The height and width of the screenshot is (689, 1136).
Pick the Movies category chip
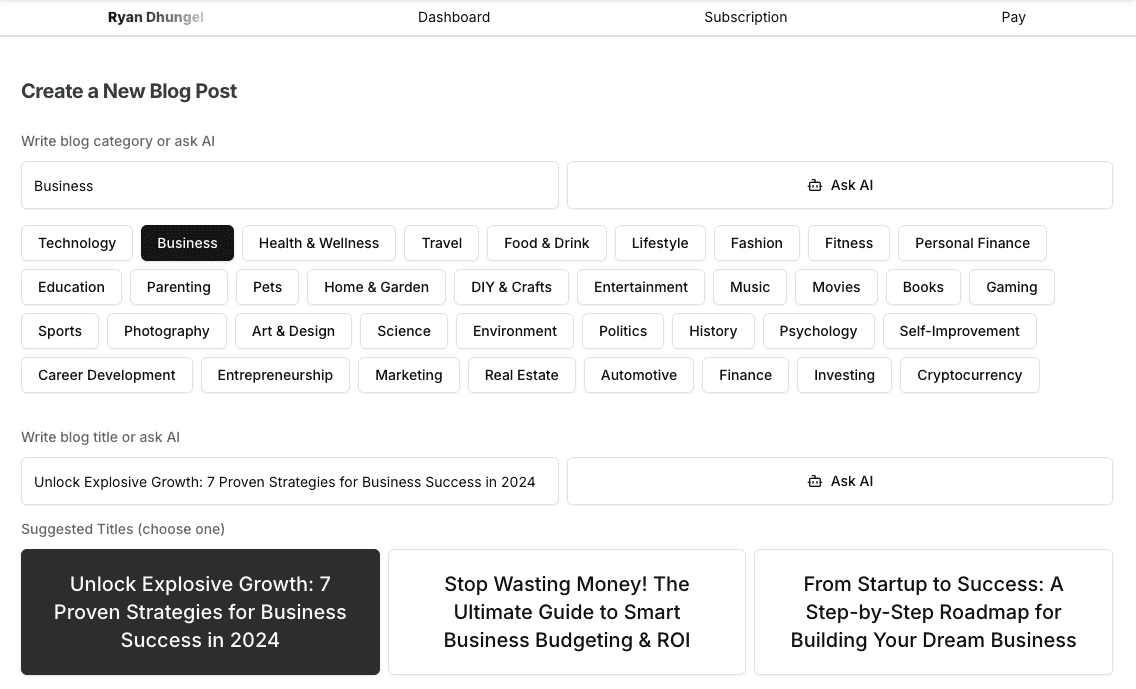click(x=836, y=288)
